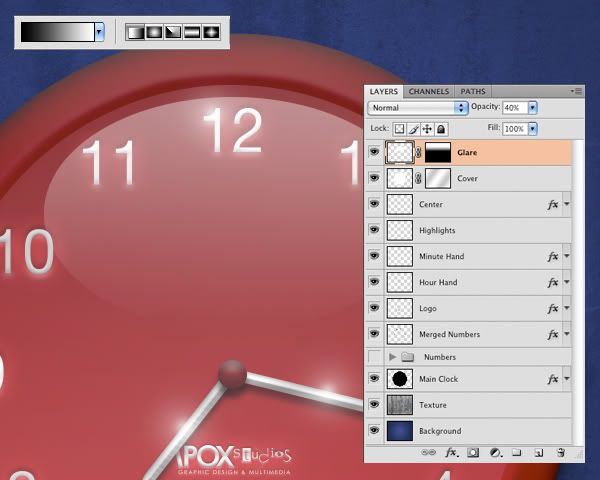Click the Lock all padlock icon
This screenshot has height=480, width=600.
(x=441, y=129)
